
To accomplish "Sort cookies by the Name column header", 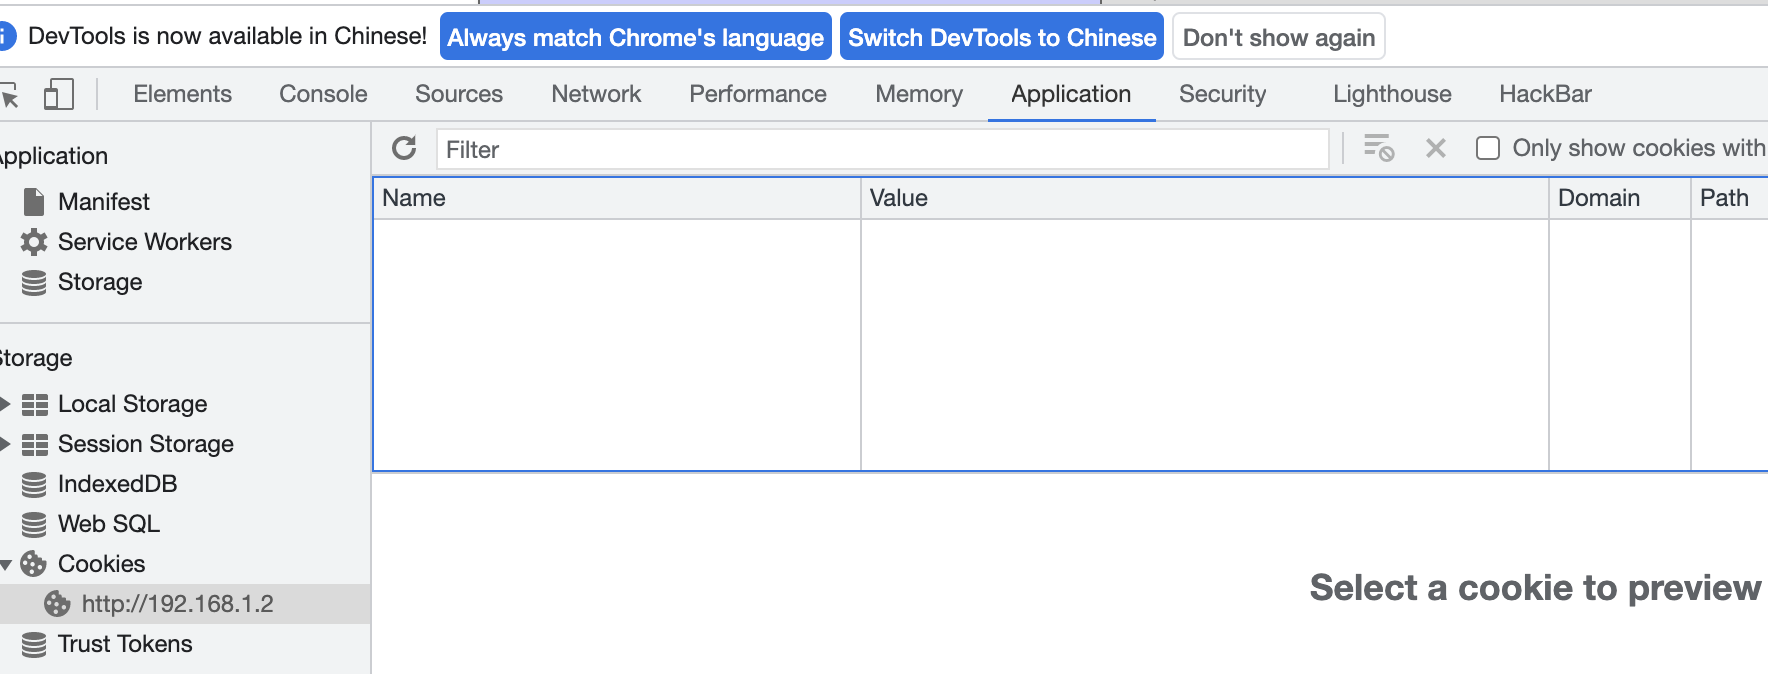I will coord(617,198).
